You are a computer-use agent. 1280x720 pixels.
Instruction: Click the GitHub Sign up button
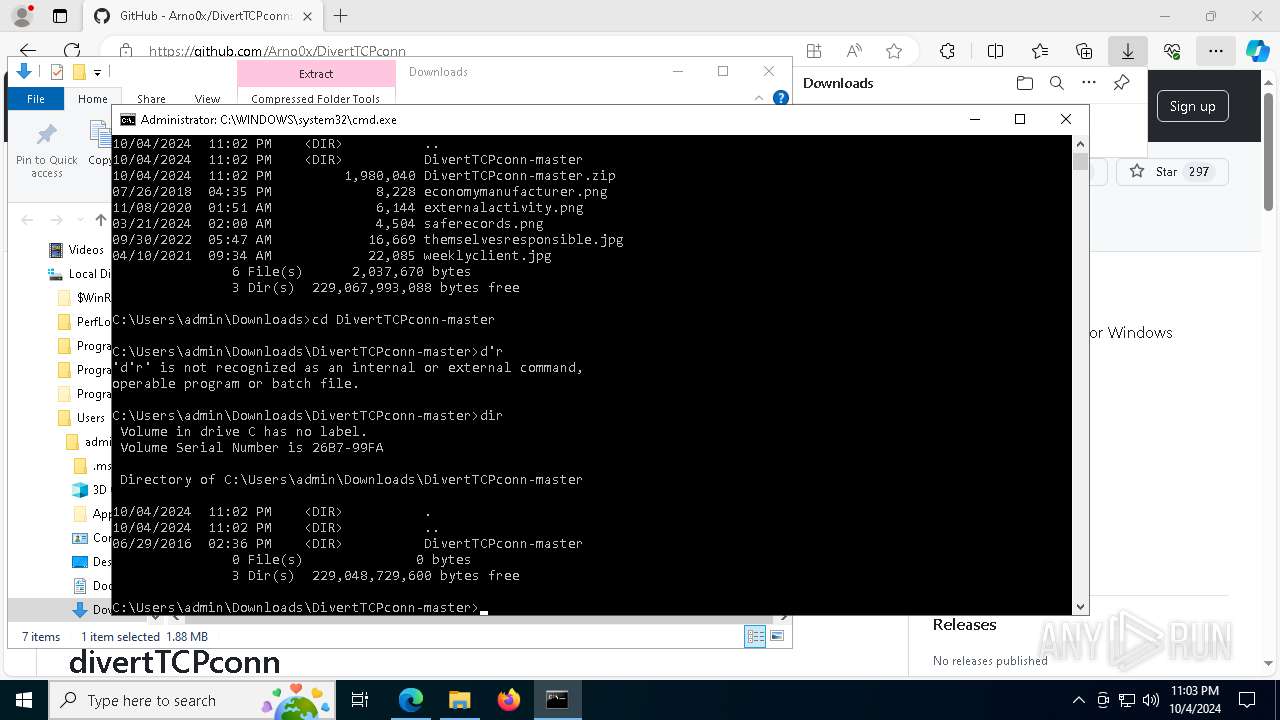1192,106
